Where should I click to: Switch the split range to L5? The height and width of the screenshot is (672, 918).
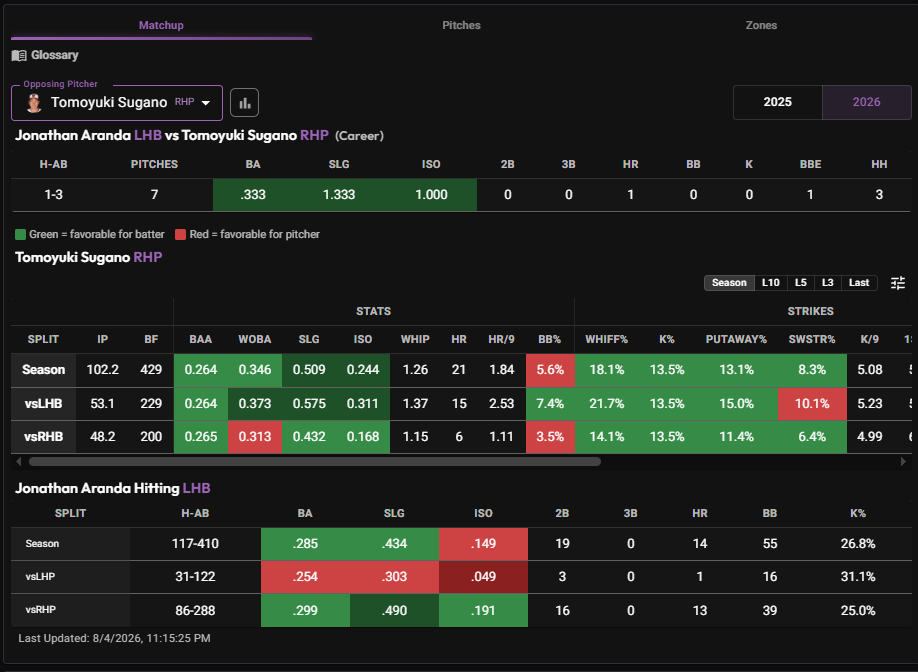800,283
